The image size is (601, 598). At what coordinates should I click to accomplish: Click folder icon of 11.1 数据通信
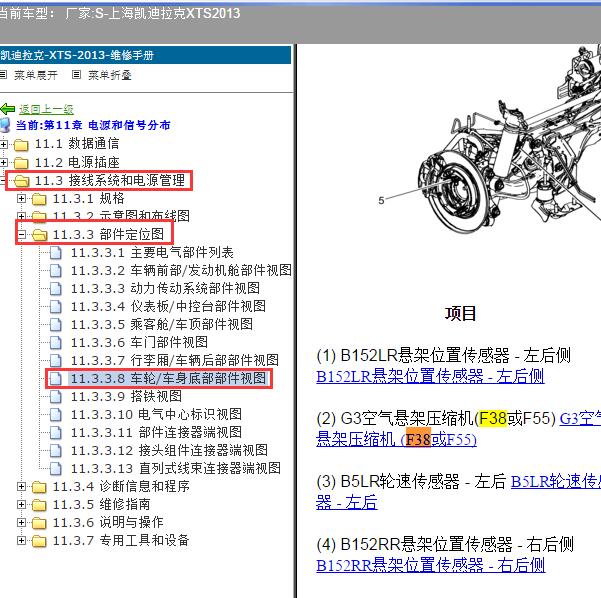tap(21, 145)
